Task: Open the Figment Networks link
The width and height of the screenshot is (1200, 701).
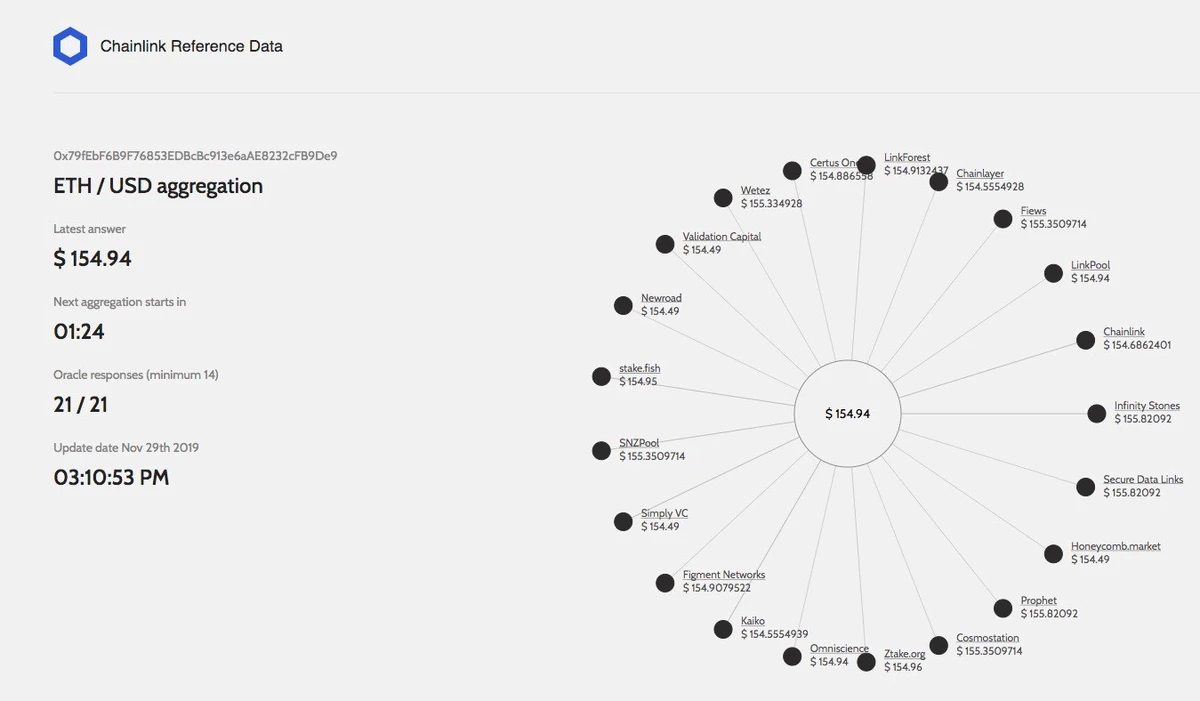Action: click(x=724, y=575)
